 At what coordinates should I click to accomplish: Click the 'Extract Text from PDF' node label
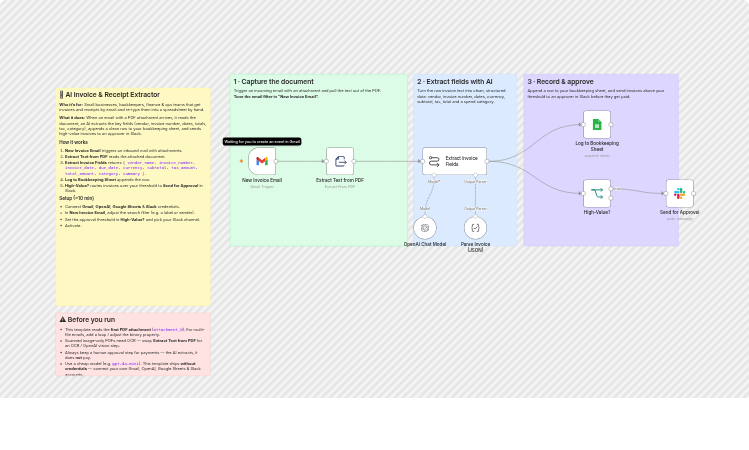tap(340, 180)
